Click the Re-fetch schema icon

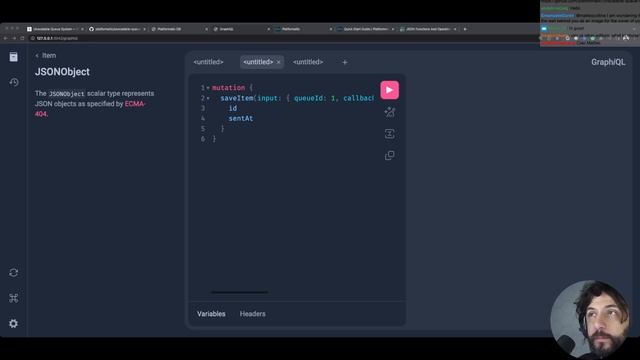point(13,272)
